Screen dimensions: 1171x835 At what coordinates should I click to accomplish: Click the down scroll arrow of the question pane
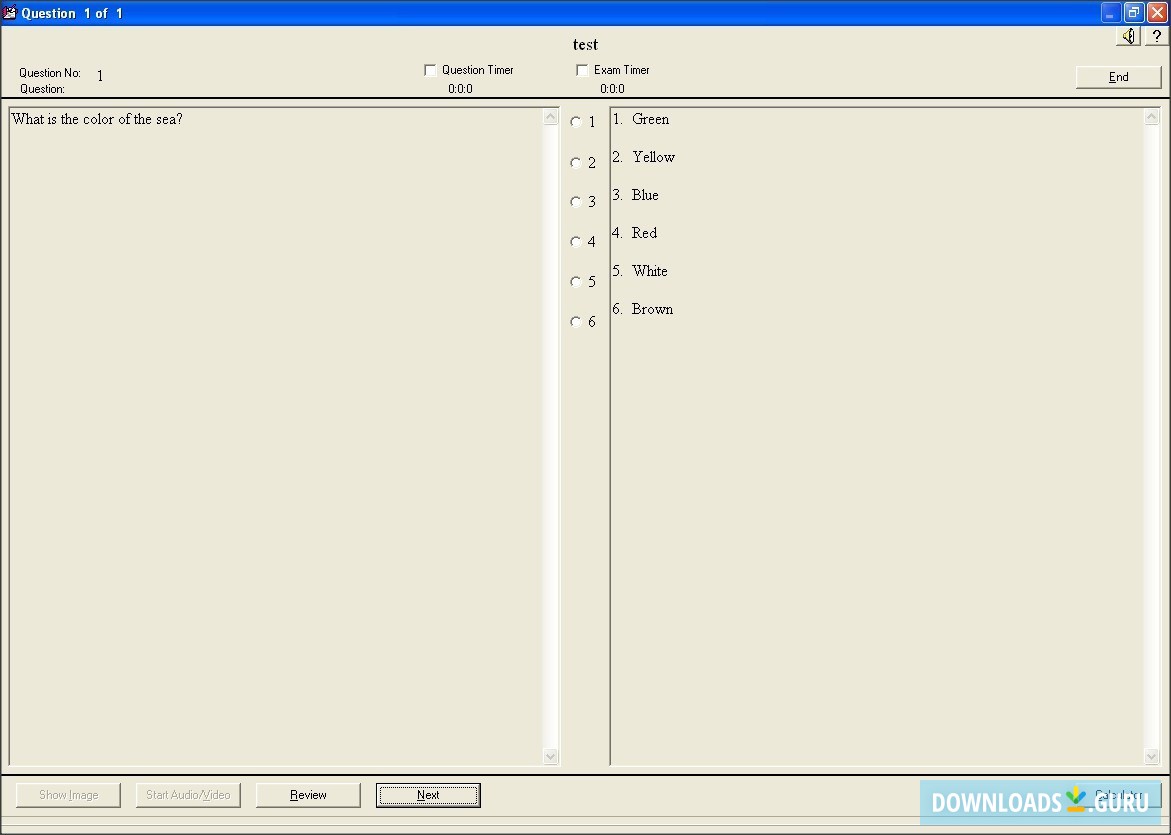(551, 757)
